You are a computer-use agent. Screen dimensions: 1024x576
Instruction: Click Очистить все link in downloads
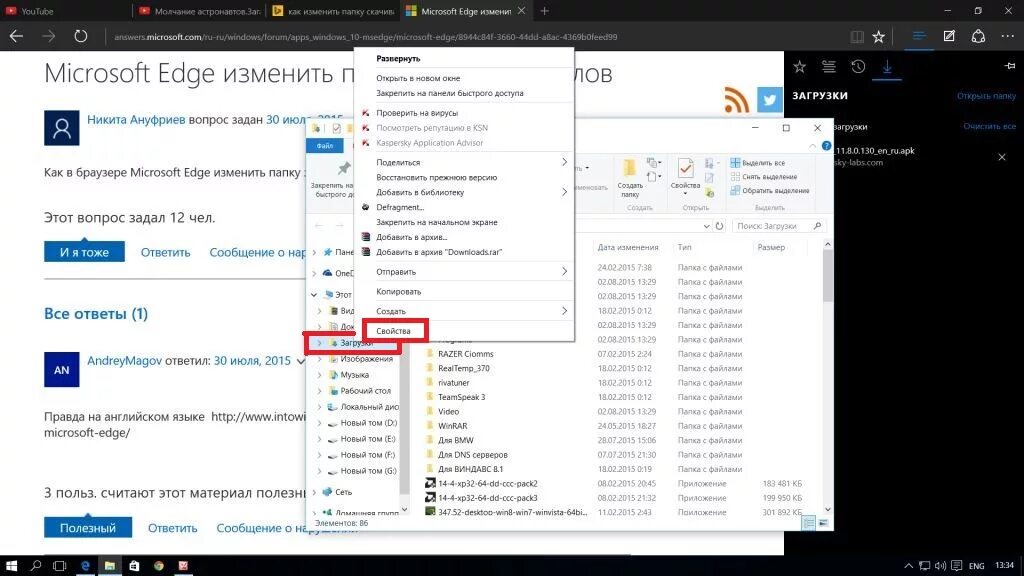point(989,126)
